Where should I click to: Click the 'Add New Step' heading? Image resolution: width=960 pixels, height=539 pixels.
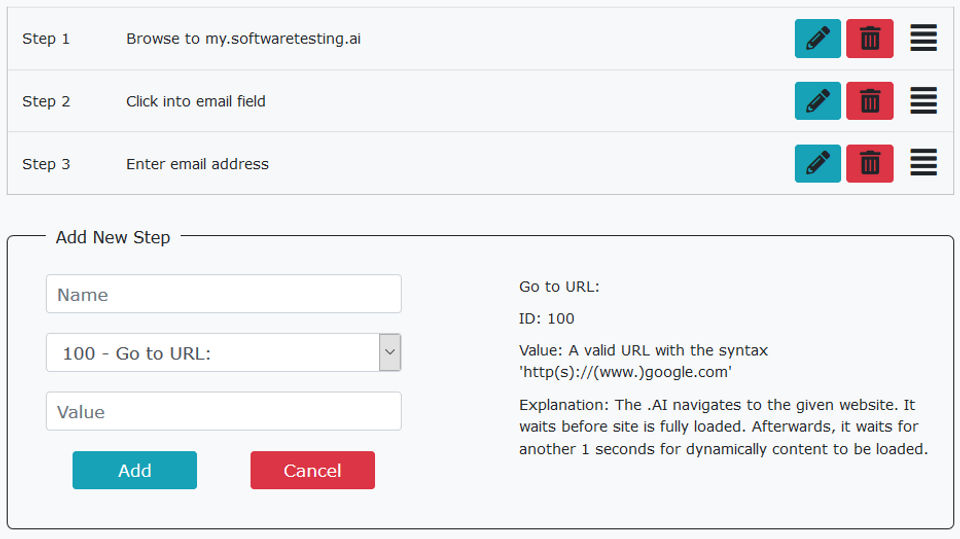coord(113,237)
